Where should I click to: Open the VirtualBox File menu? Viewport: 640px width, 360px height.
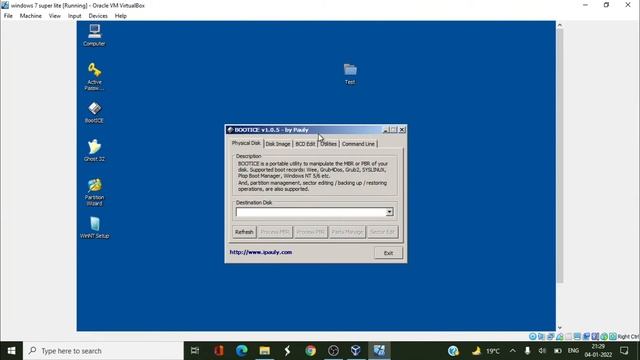pos(8,16)
